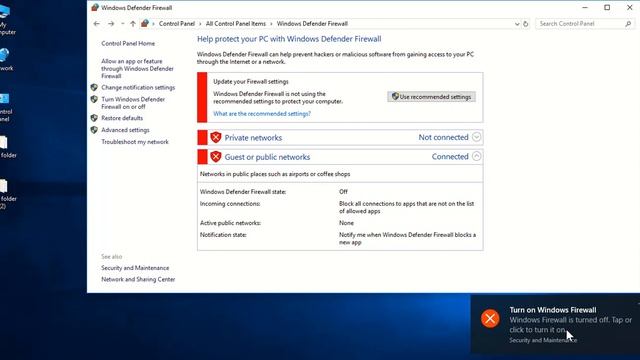Maximize the Windows Defender Firewall window

click(x=607, y=7)
